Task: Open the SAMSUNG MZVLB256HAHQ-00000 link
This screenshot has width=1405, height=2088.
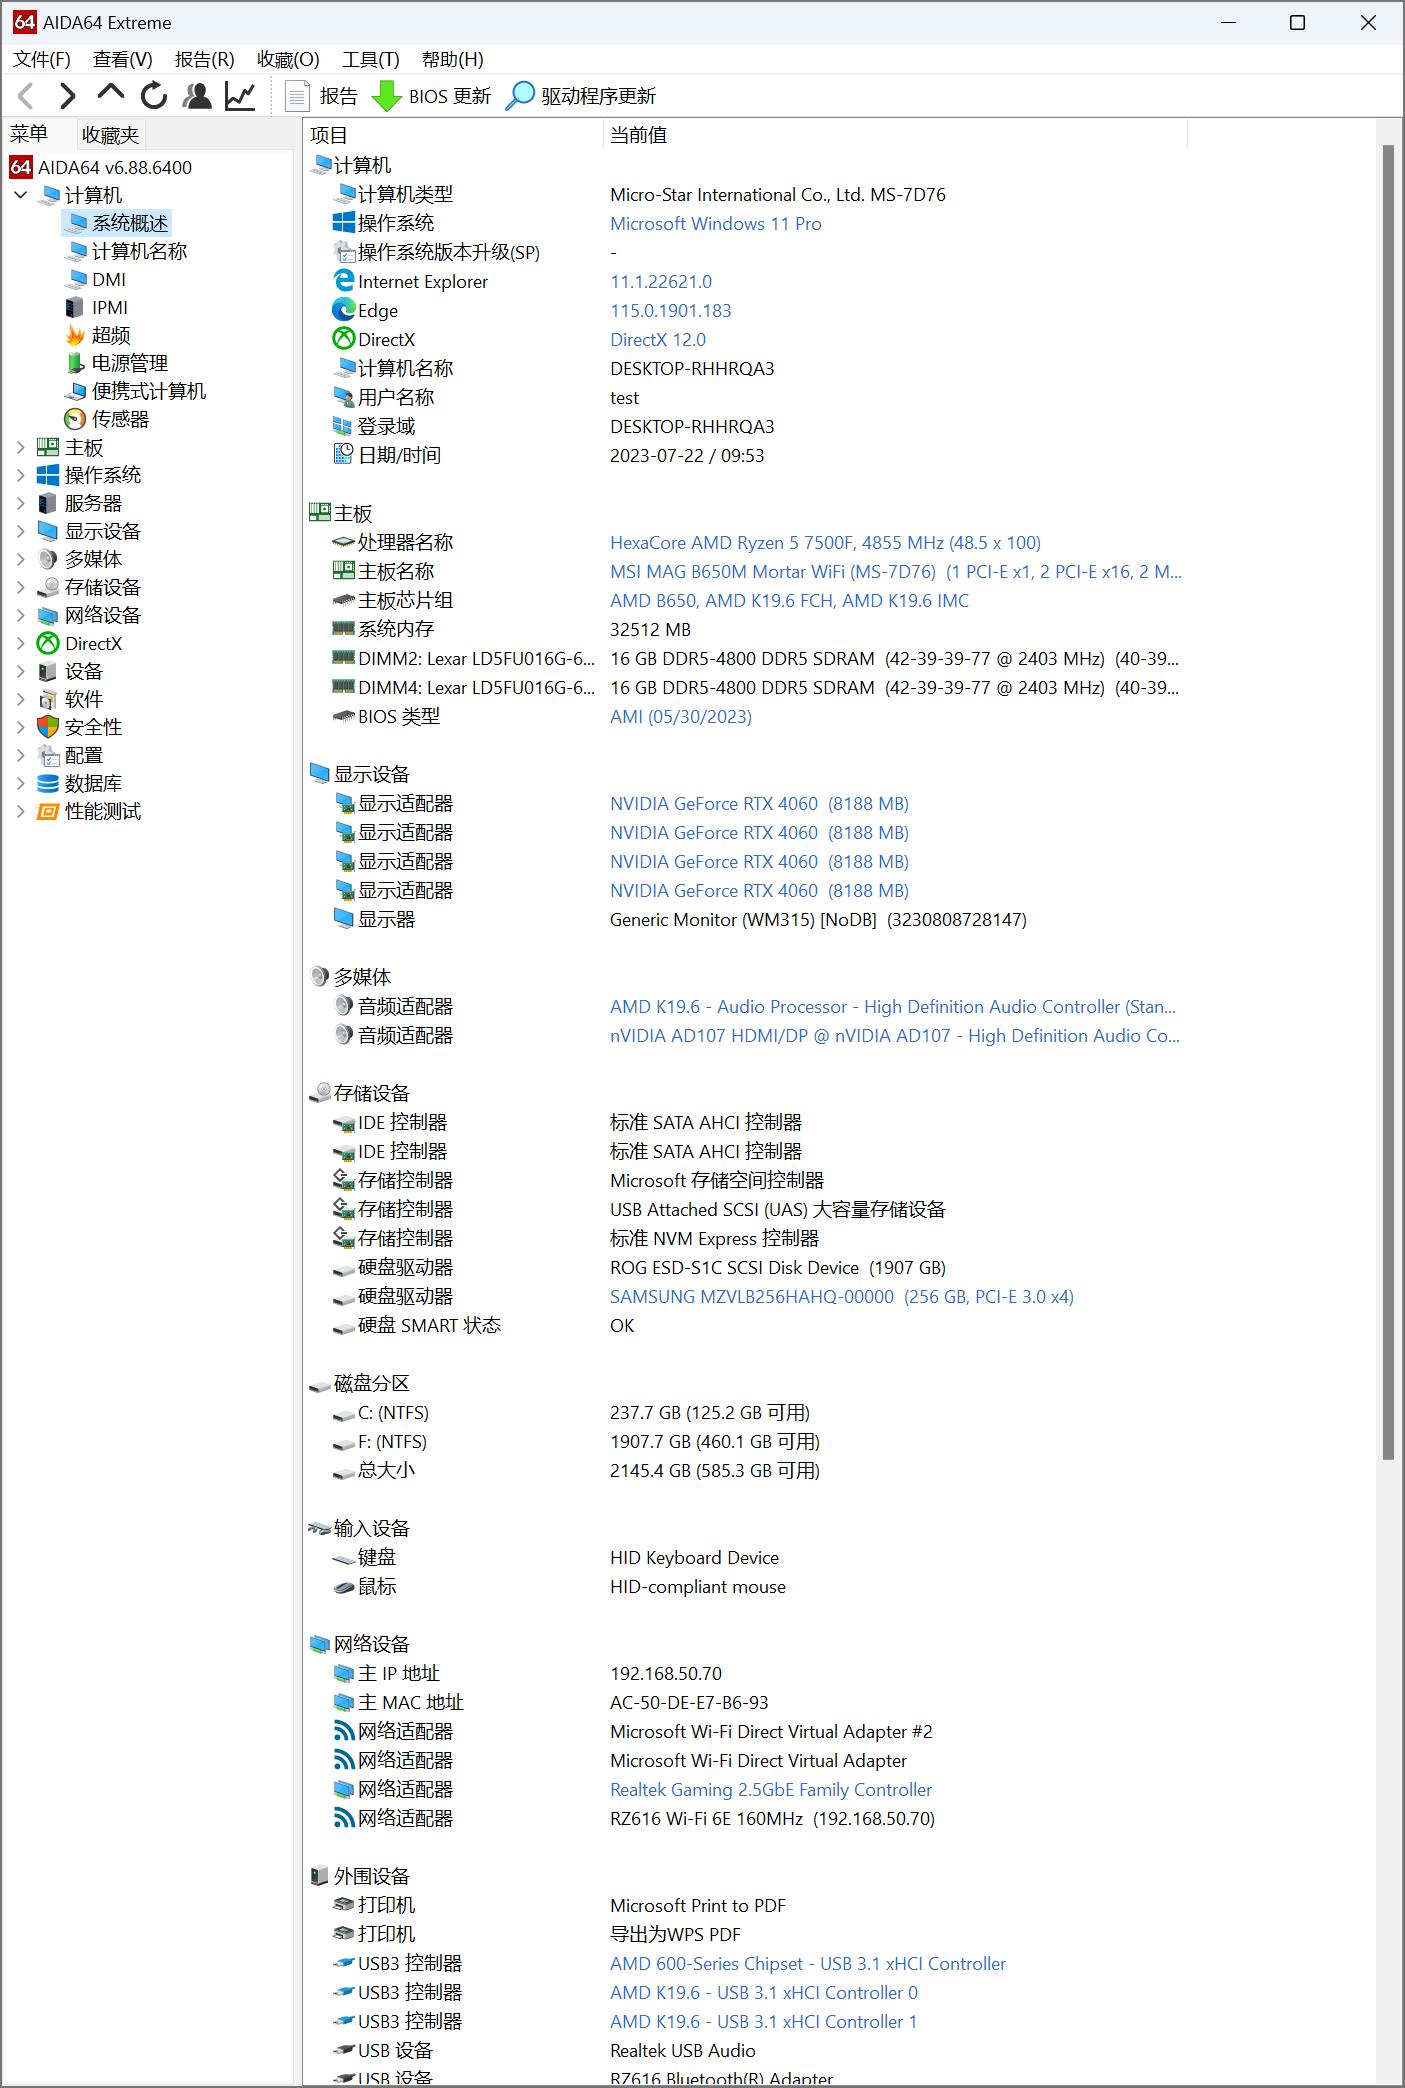Action: 842,1297
